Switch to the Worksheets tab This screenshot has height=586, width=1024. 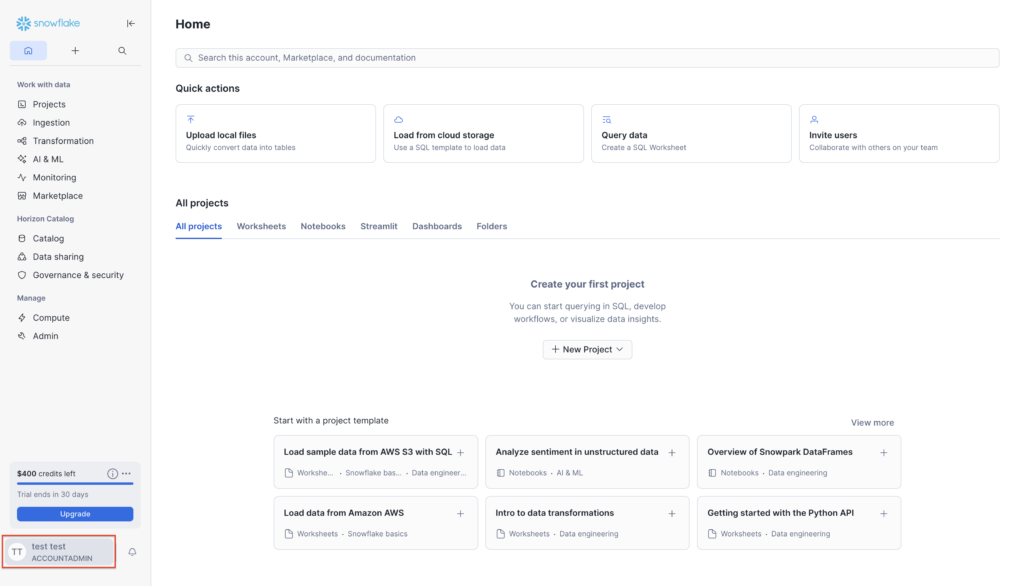[261, 226]
